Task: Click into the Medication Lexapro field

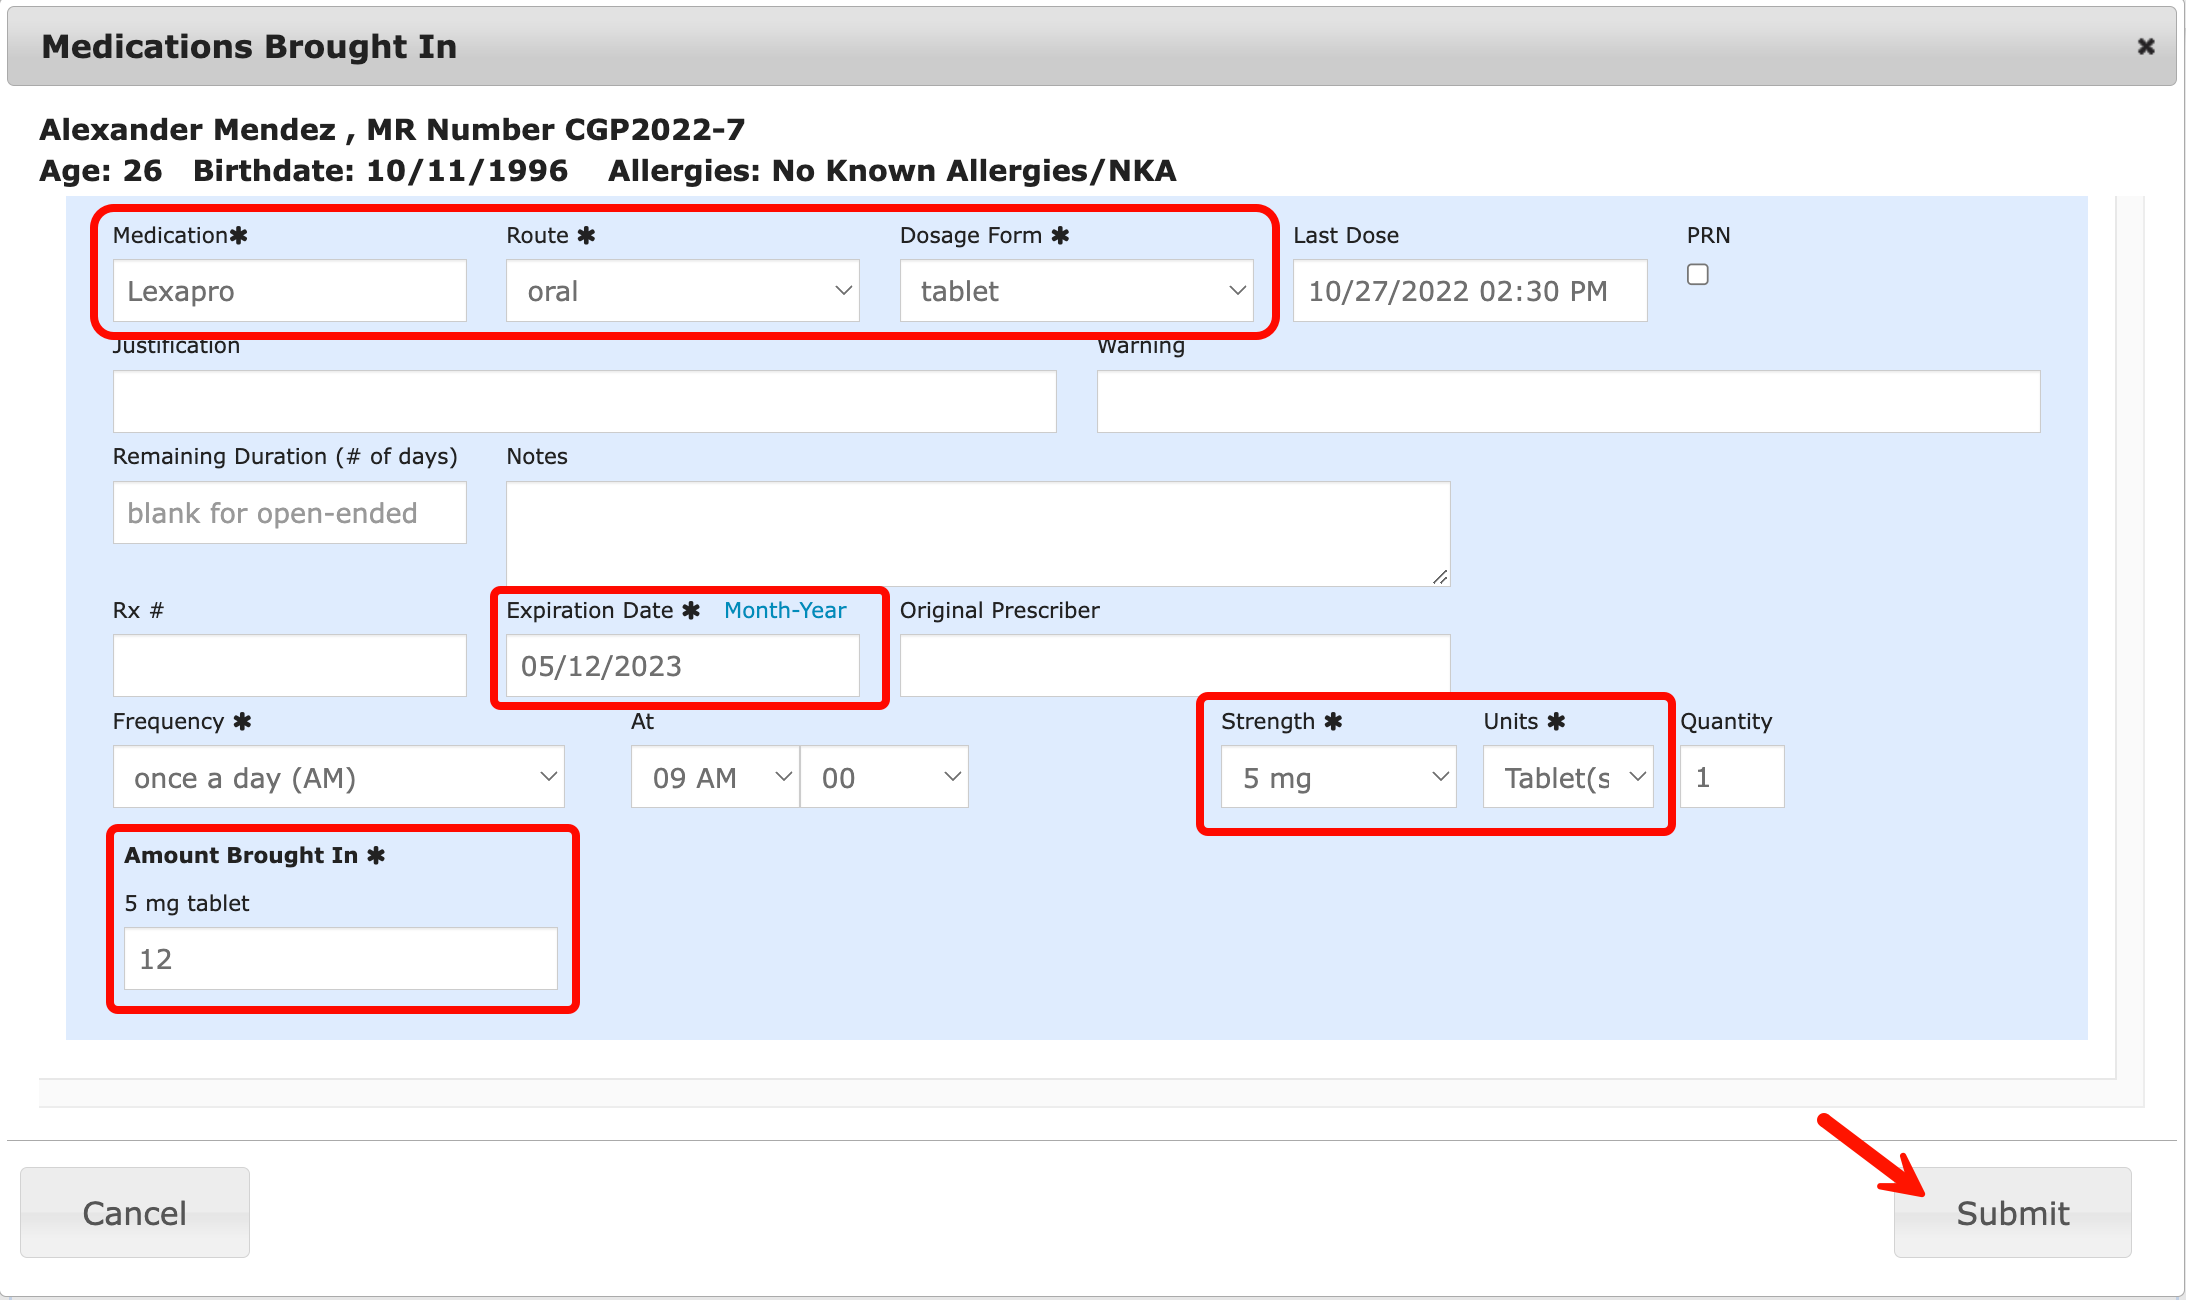Action: (x=289, y=291)
